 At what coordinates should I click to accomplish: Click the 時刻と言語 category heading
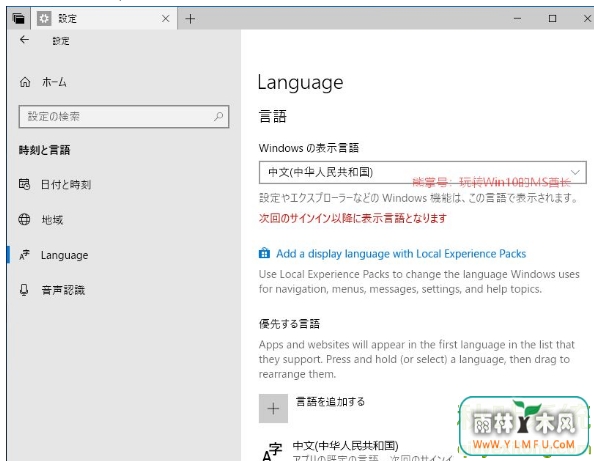[44, 150]
